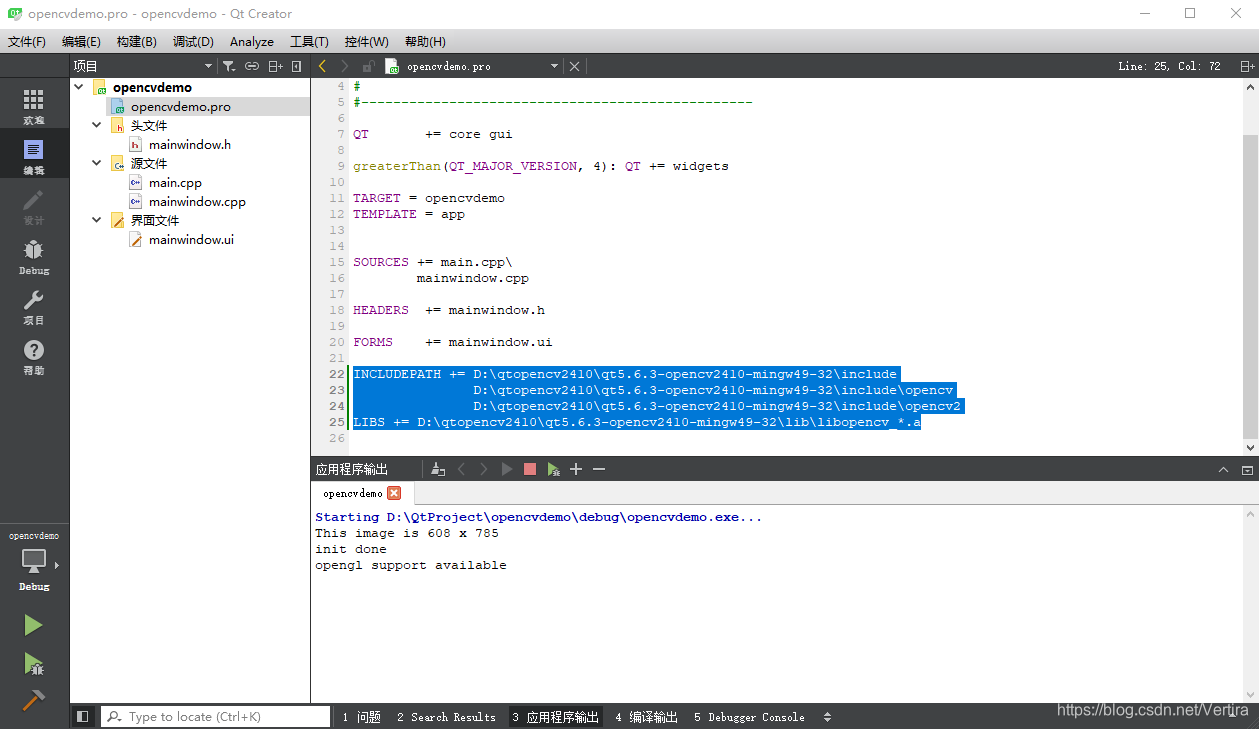Collapse the 界面文件 (Forms) folder
The height and width of the screenshot is (729, 1259).
pos(97,220)
